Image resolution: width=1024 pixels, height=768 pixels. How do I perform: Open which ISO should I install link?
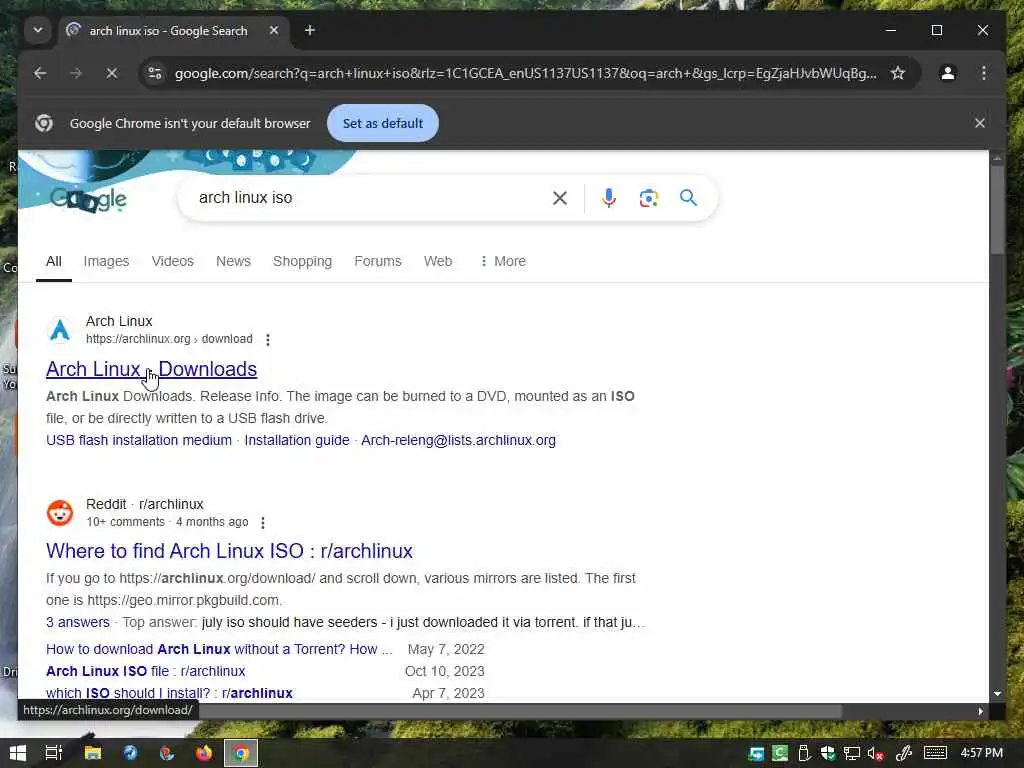coord(169,693)
